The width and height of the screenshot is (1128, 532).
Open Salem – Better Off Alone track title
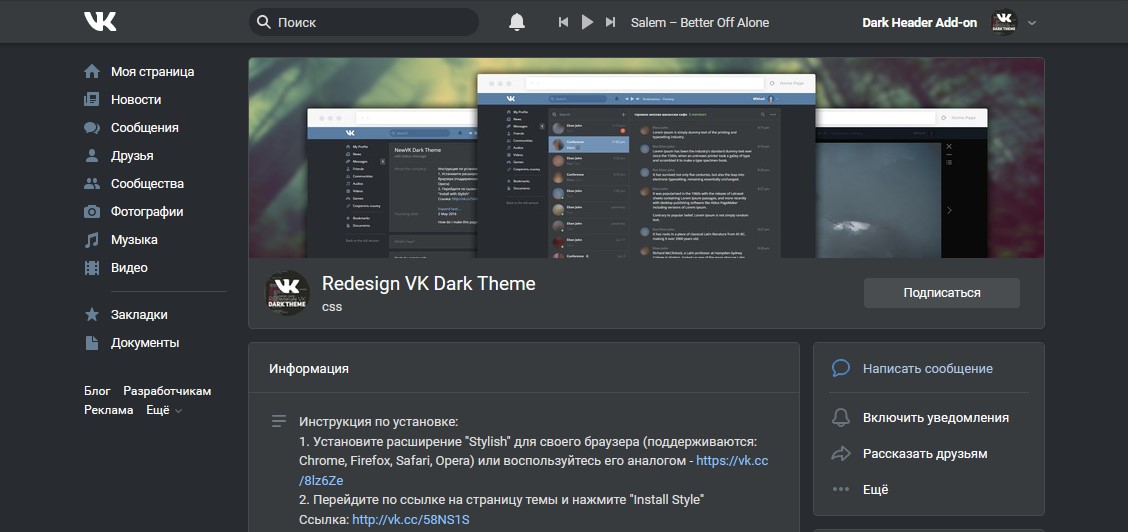tap(699, 22)
